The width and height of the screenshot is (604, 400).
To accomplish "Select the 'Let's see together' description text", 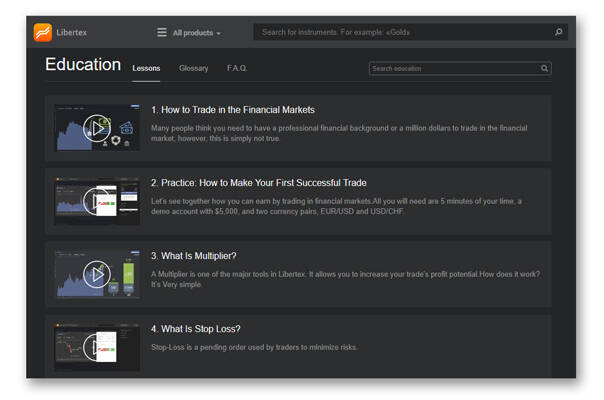I will 336,206.
